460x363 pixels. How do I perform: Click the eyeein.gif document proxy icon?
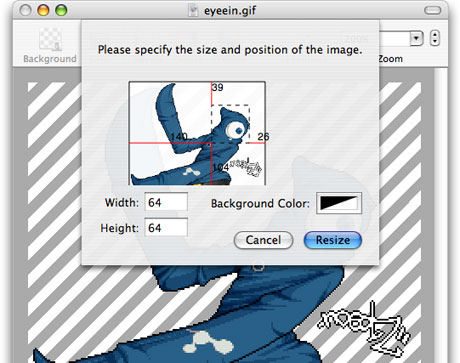(x=193, y=10)
